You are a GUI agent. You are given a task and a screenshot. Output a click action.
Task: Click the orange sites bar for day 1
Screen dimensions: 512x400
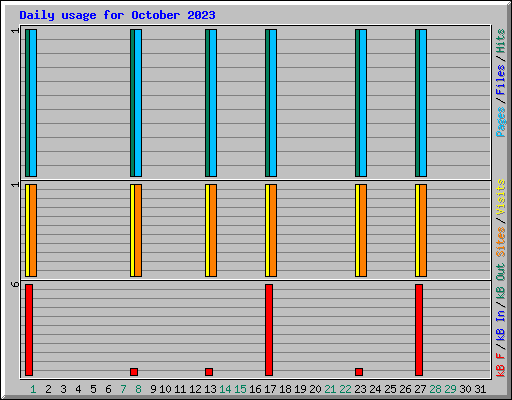point(33,230)
